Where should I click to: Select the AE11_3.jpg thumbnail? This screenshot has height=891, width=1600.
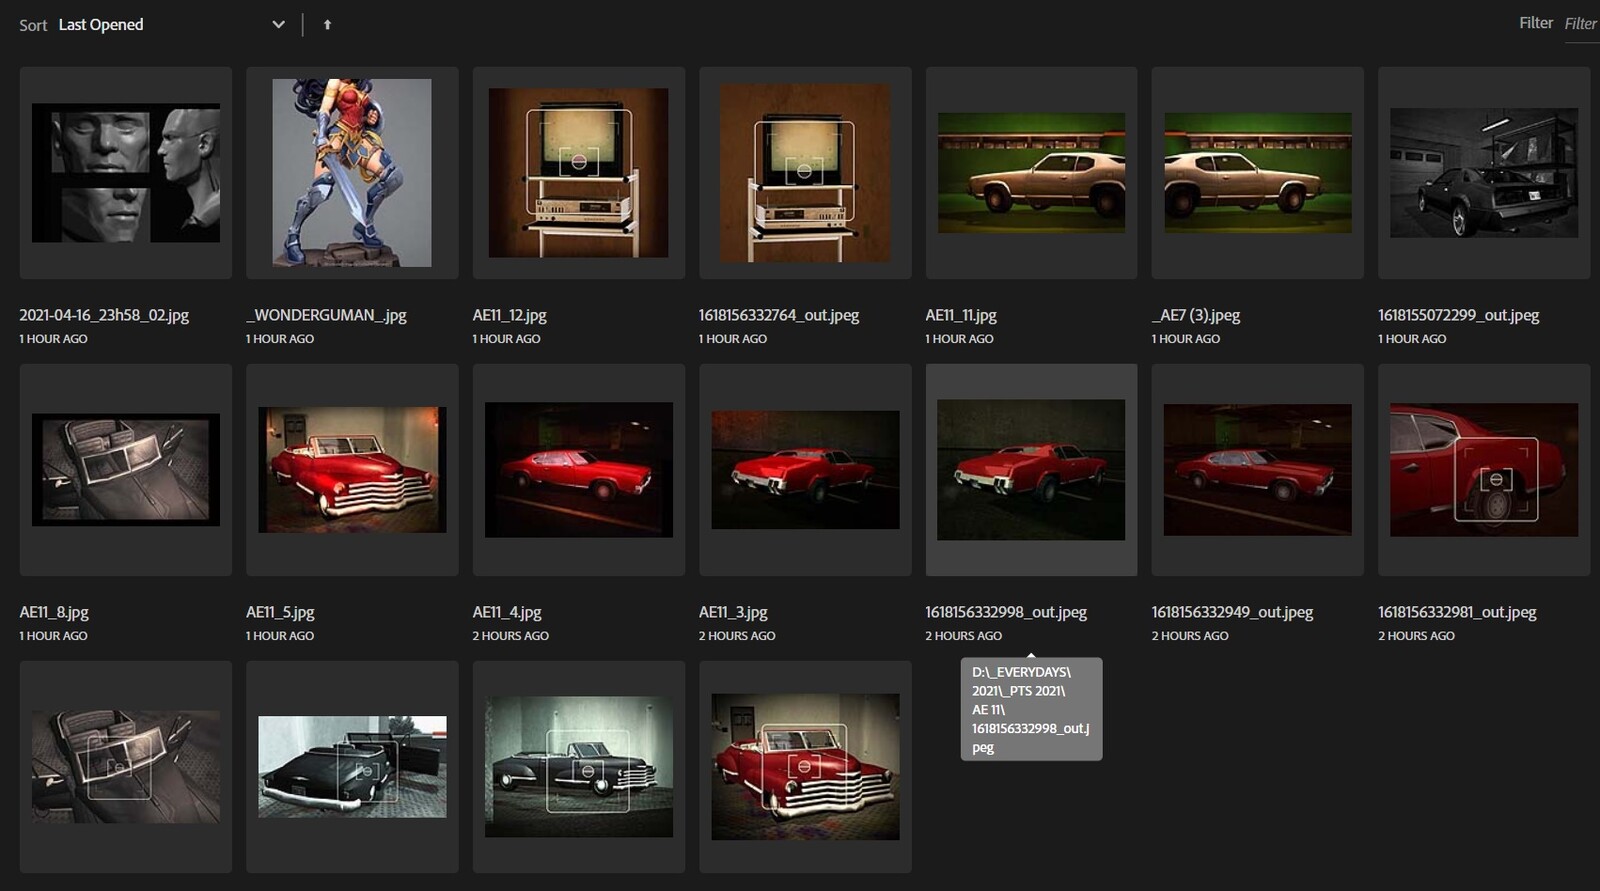[x=805, y=470]
